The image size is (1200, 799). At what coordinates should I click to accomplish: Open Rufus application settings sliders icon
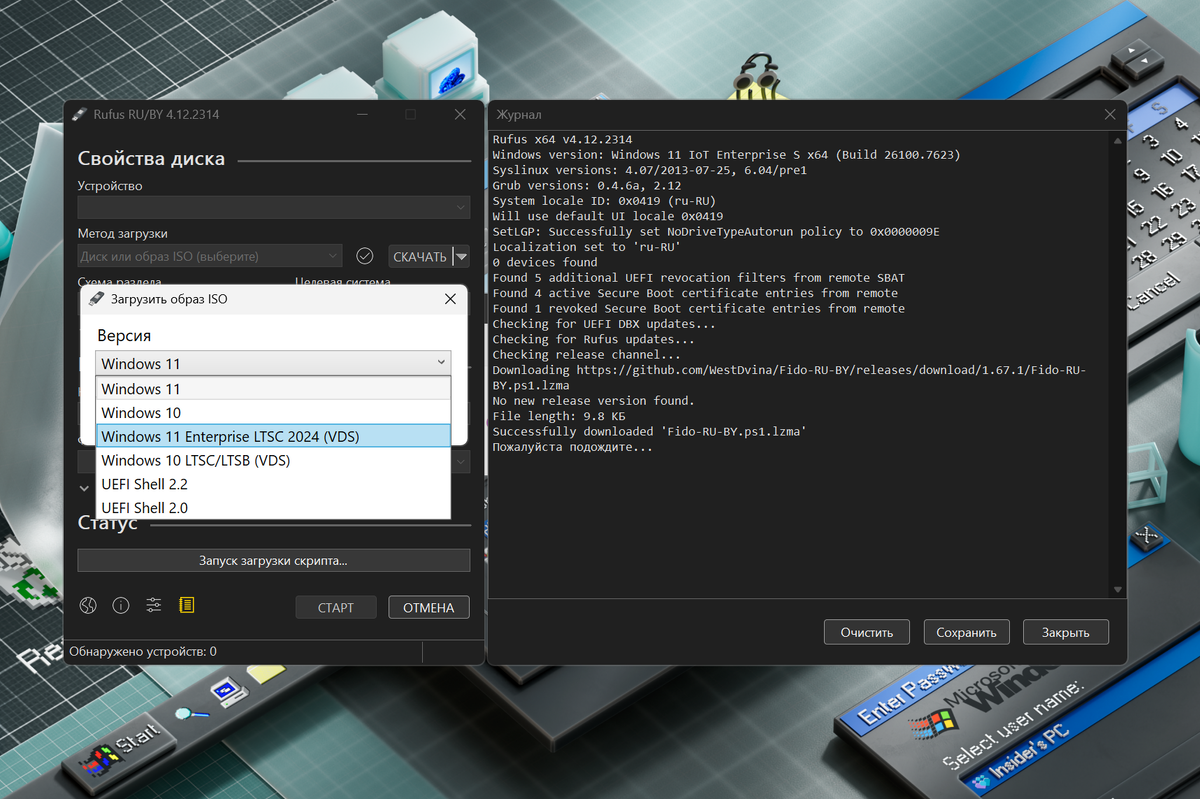[x=153, y=605]
